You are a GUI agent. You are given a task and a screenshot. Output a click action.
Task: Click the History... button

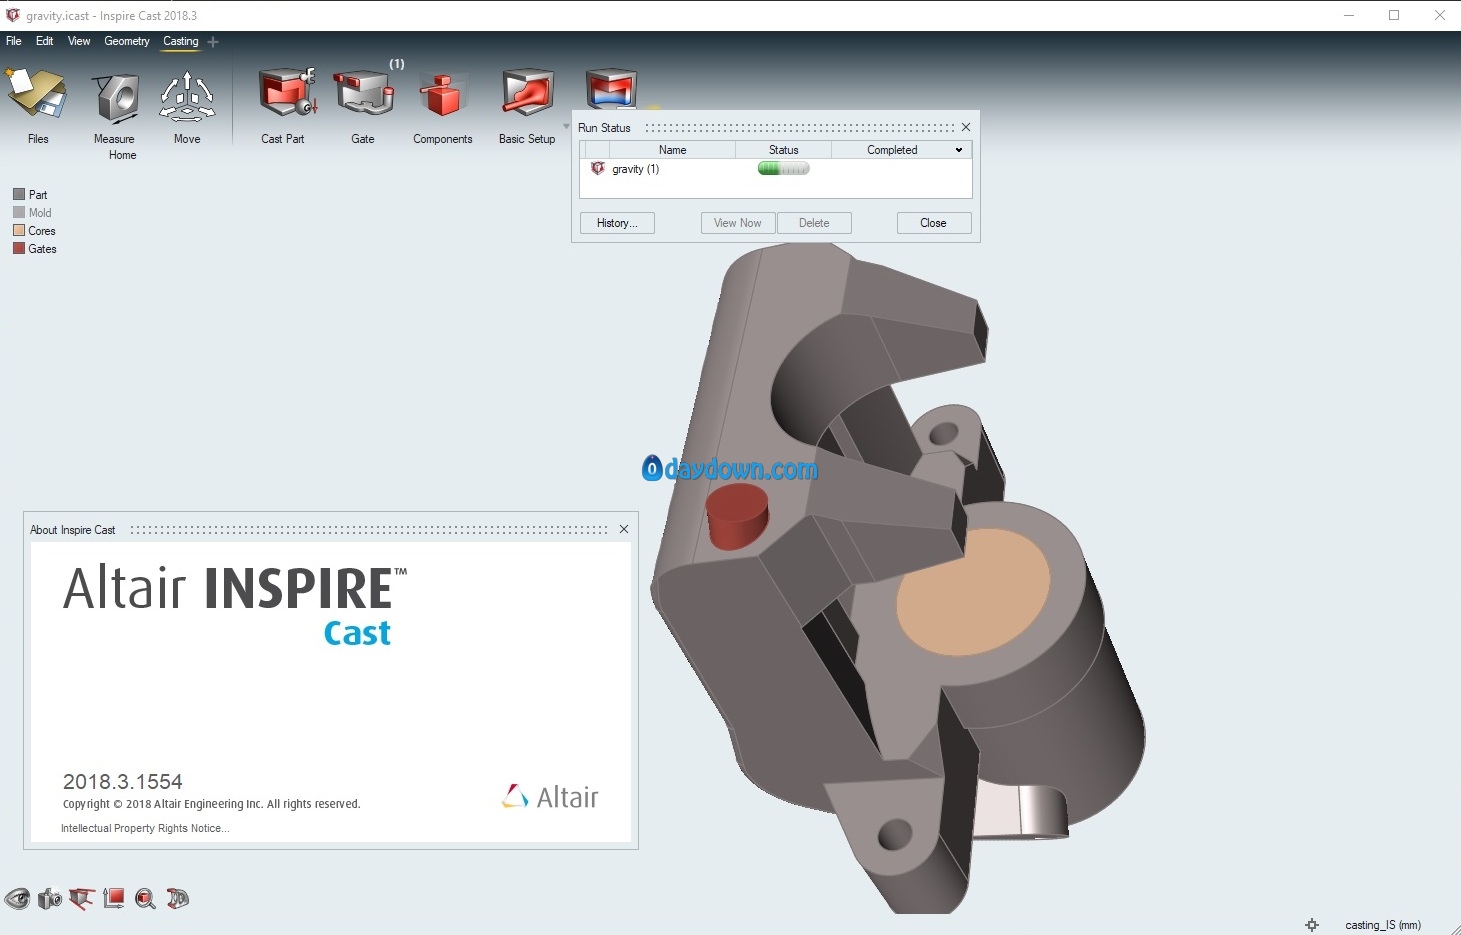click(x=617, y=223)
